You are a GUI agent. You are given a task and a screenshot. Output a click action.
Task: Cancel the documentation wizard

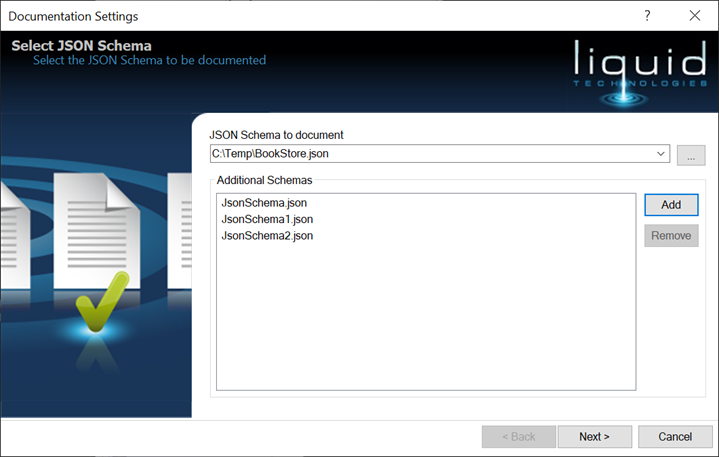[x=676, y=437]
